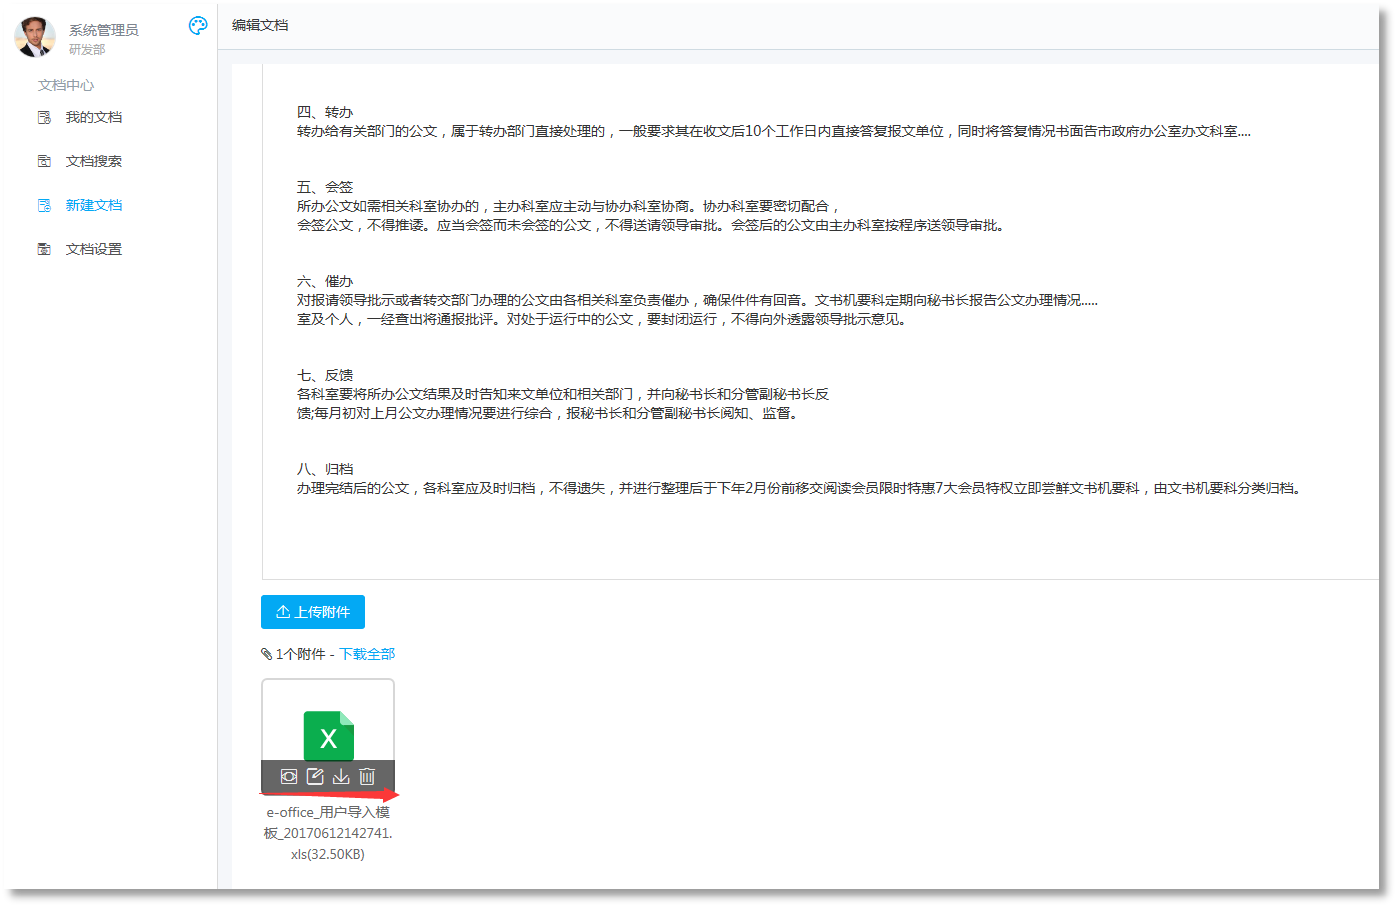The image size is (1398, 907).
Task: Place cursor on the 八、归档 heading
Action: [x=325, y=469]
